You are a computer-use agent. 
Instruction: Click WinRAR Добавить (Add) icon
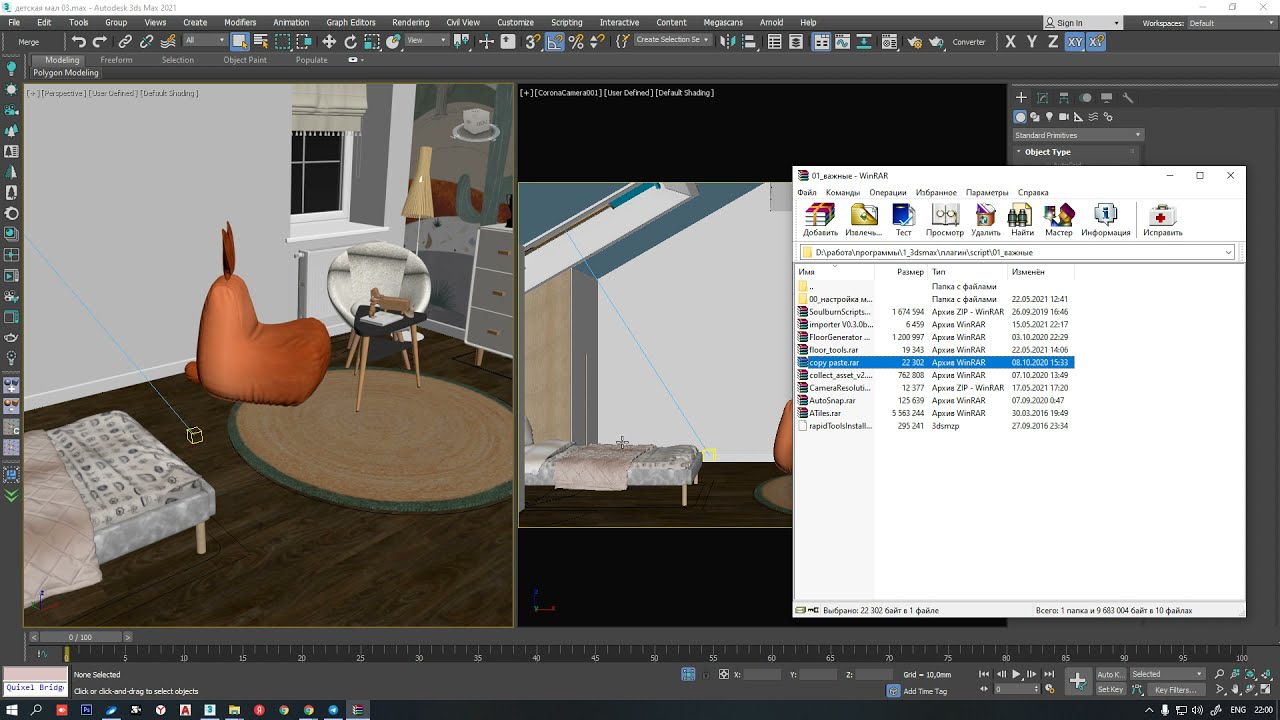click(x=820, y=220)
